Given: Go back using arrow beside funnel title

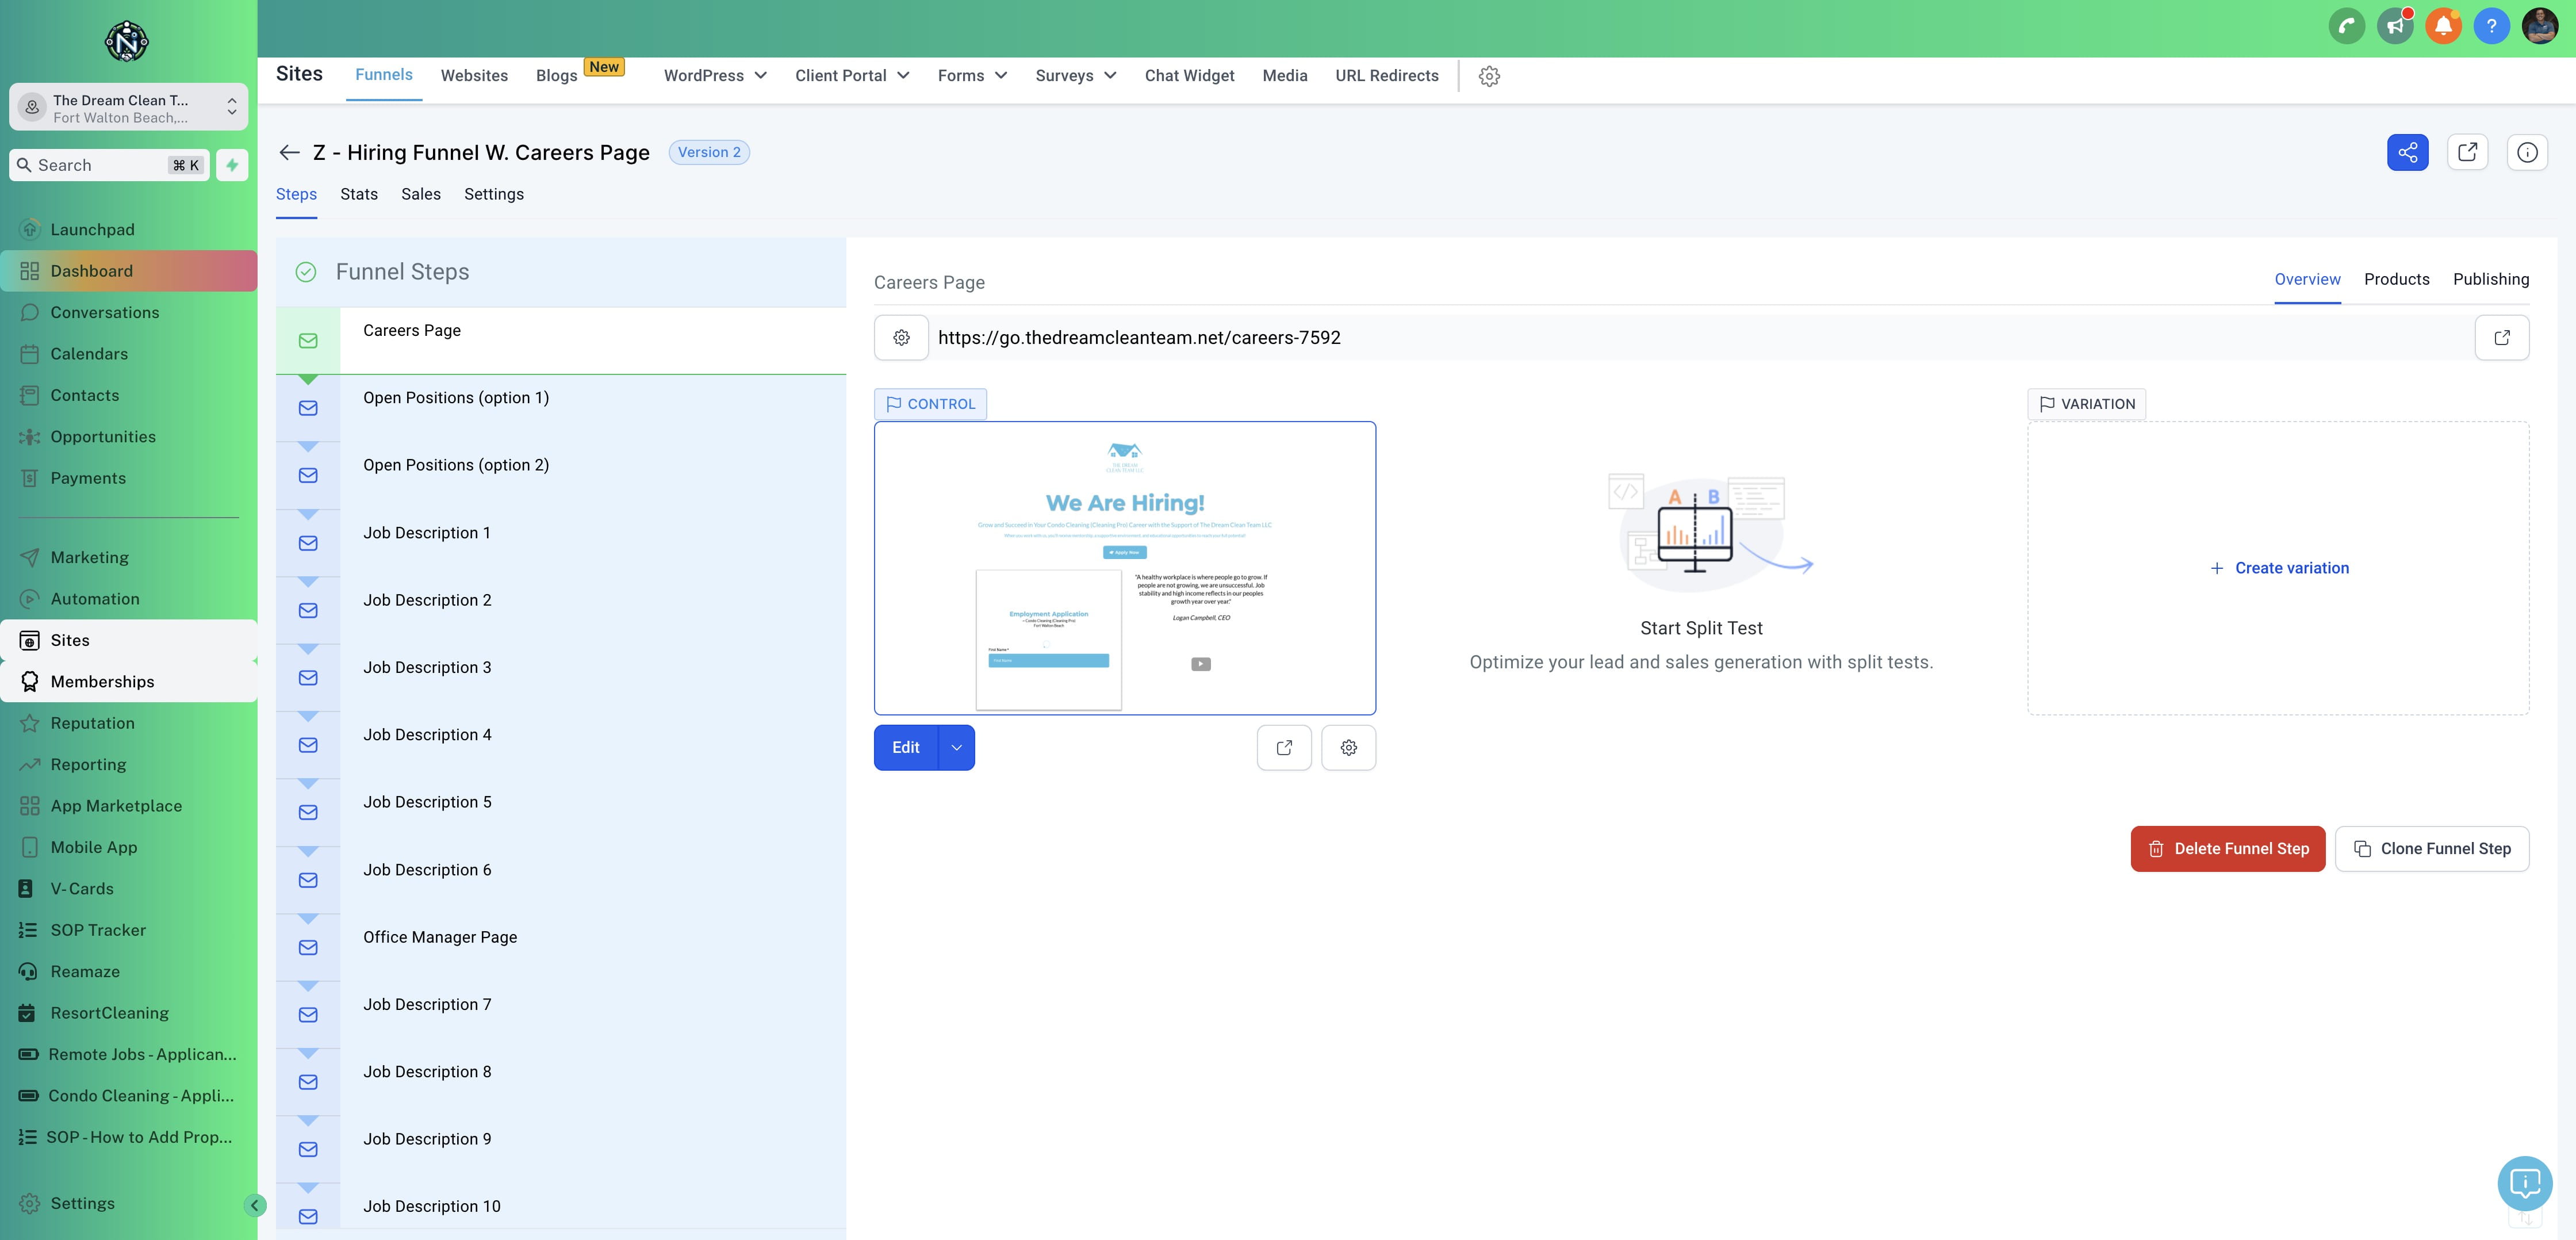Looking at the screenshot, I should (x=290, y=152).
